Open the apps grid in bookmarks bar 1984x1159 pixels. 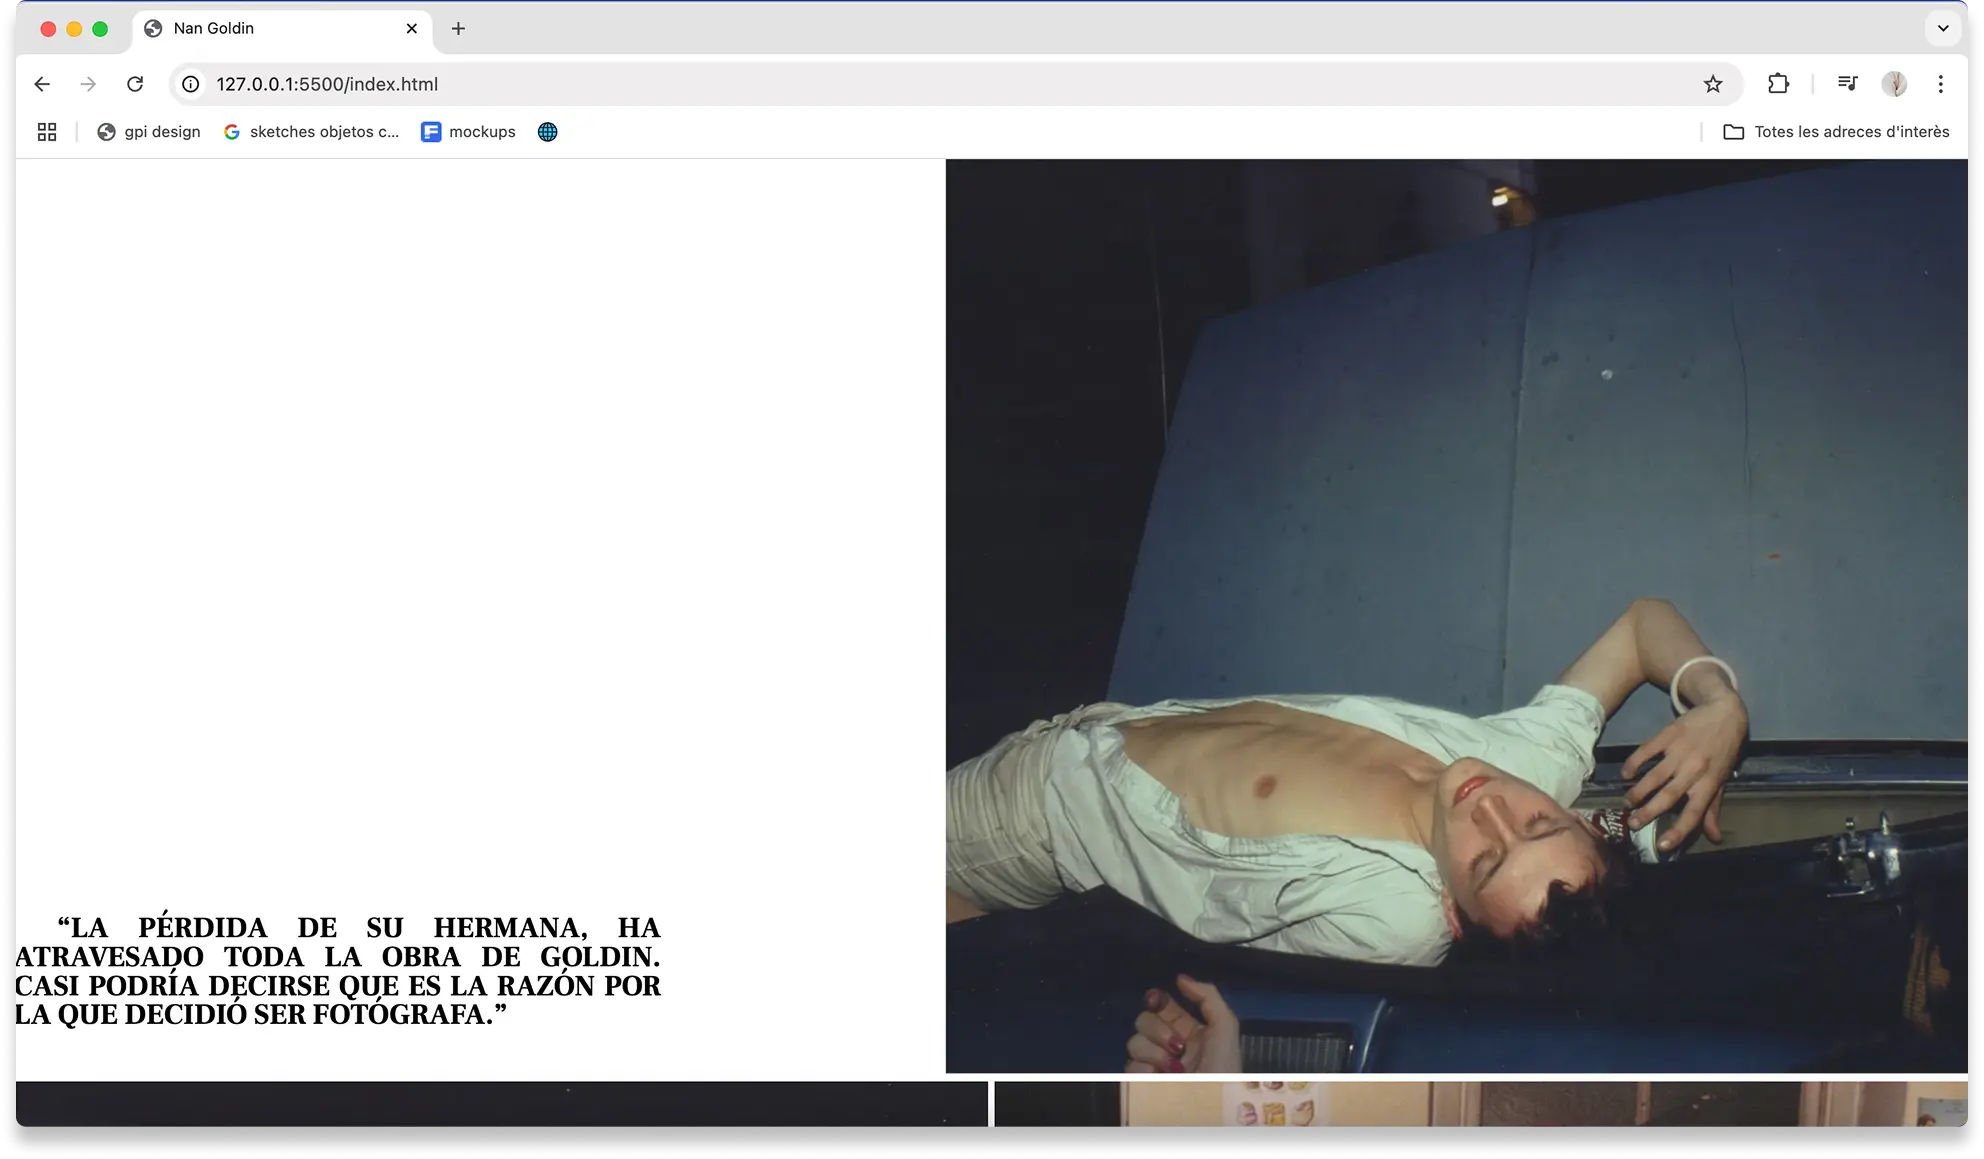point(47,132)
